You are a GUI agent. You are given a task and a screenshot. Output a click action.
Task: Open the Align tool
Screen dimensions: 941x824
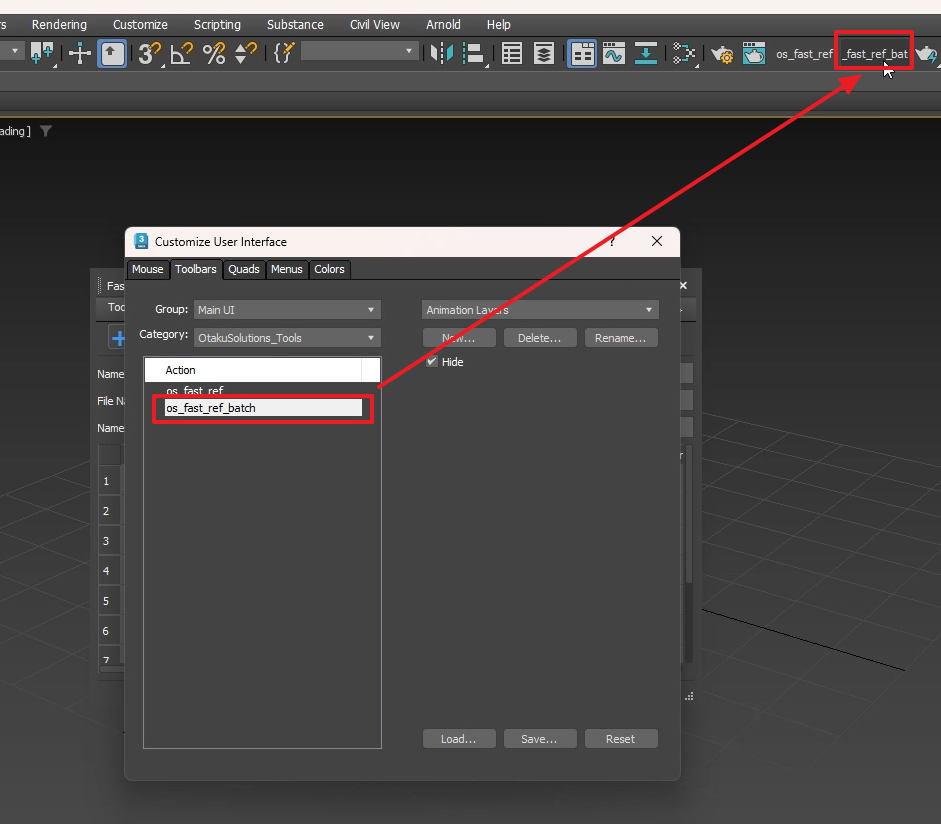(474, 54)
